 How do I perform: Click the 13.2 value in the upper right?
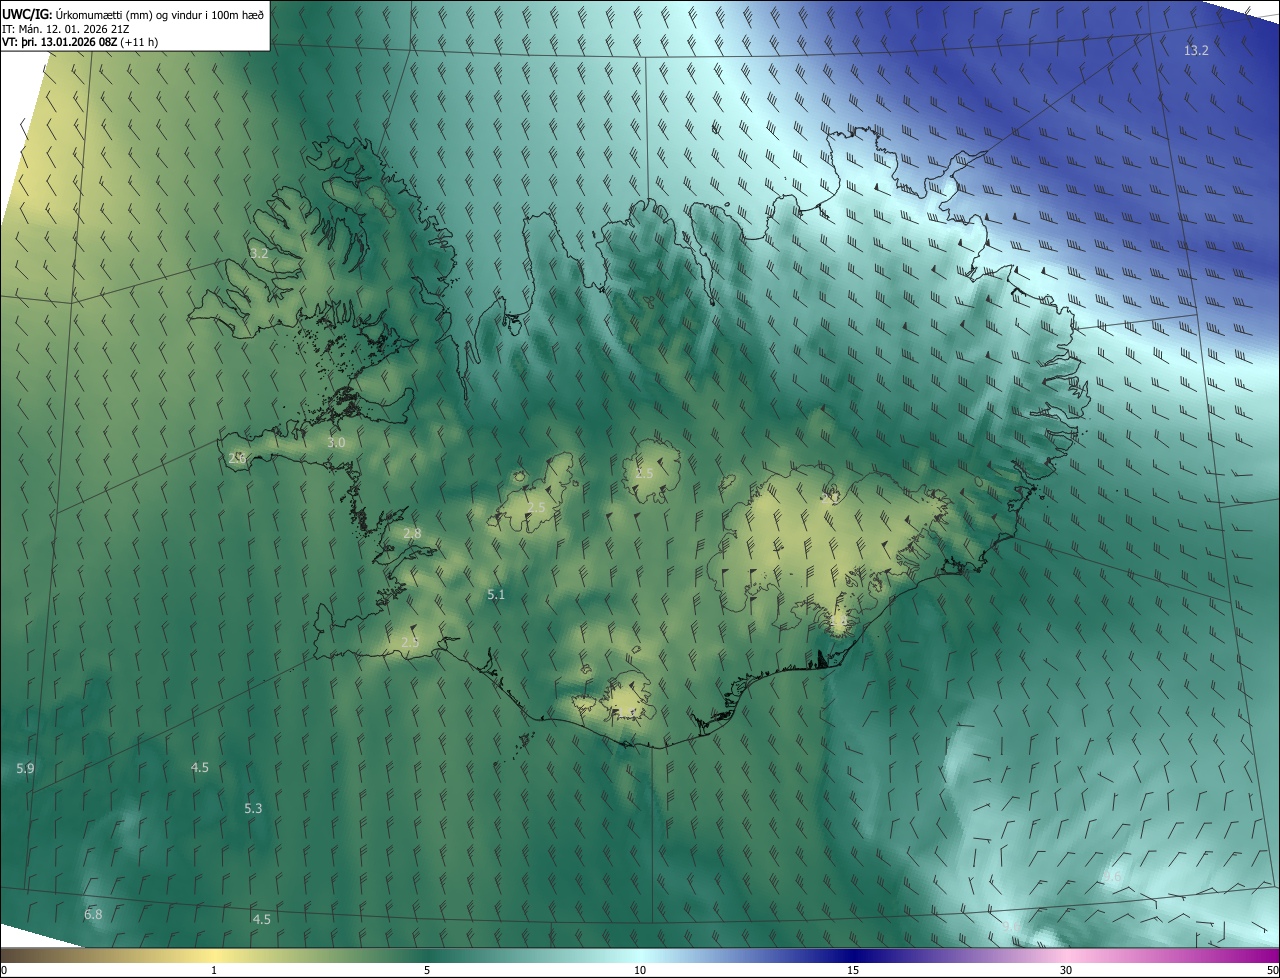click(1196, 50)
